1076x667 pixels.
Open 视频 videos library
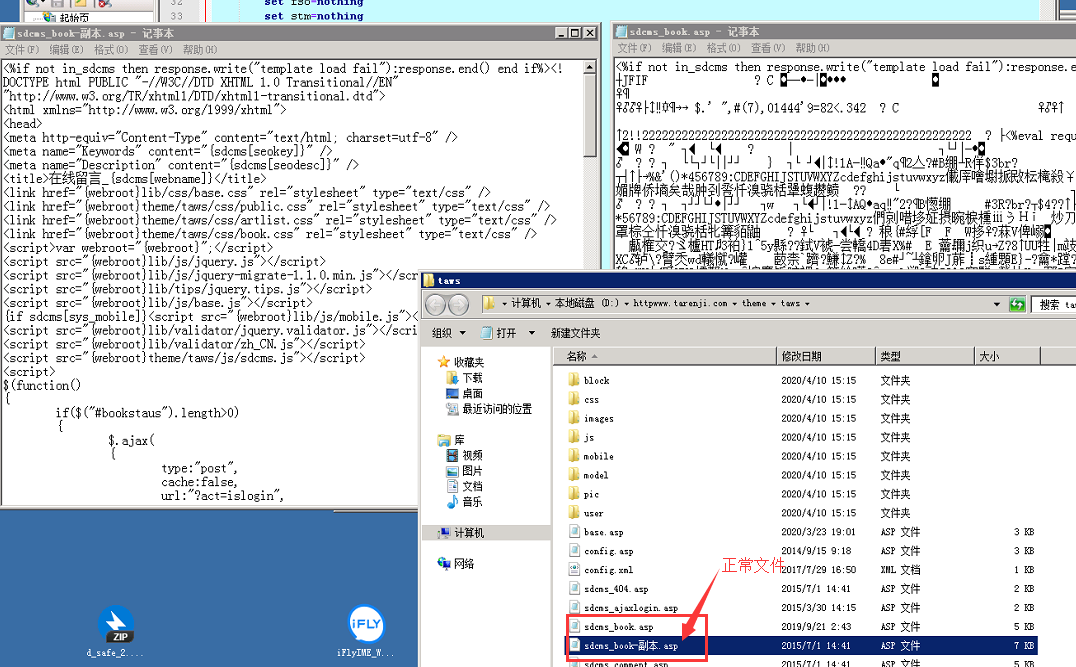point(472,455)
